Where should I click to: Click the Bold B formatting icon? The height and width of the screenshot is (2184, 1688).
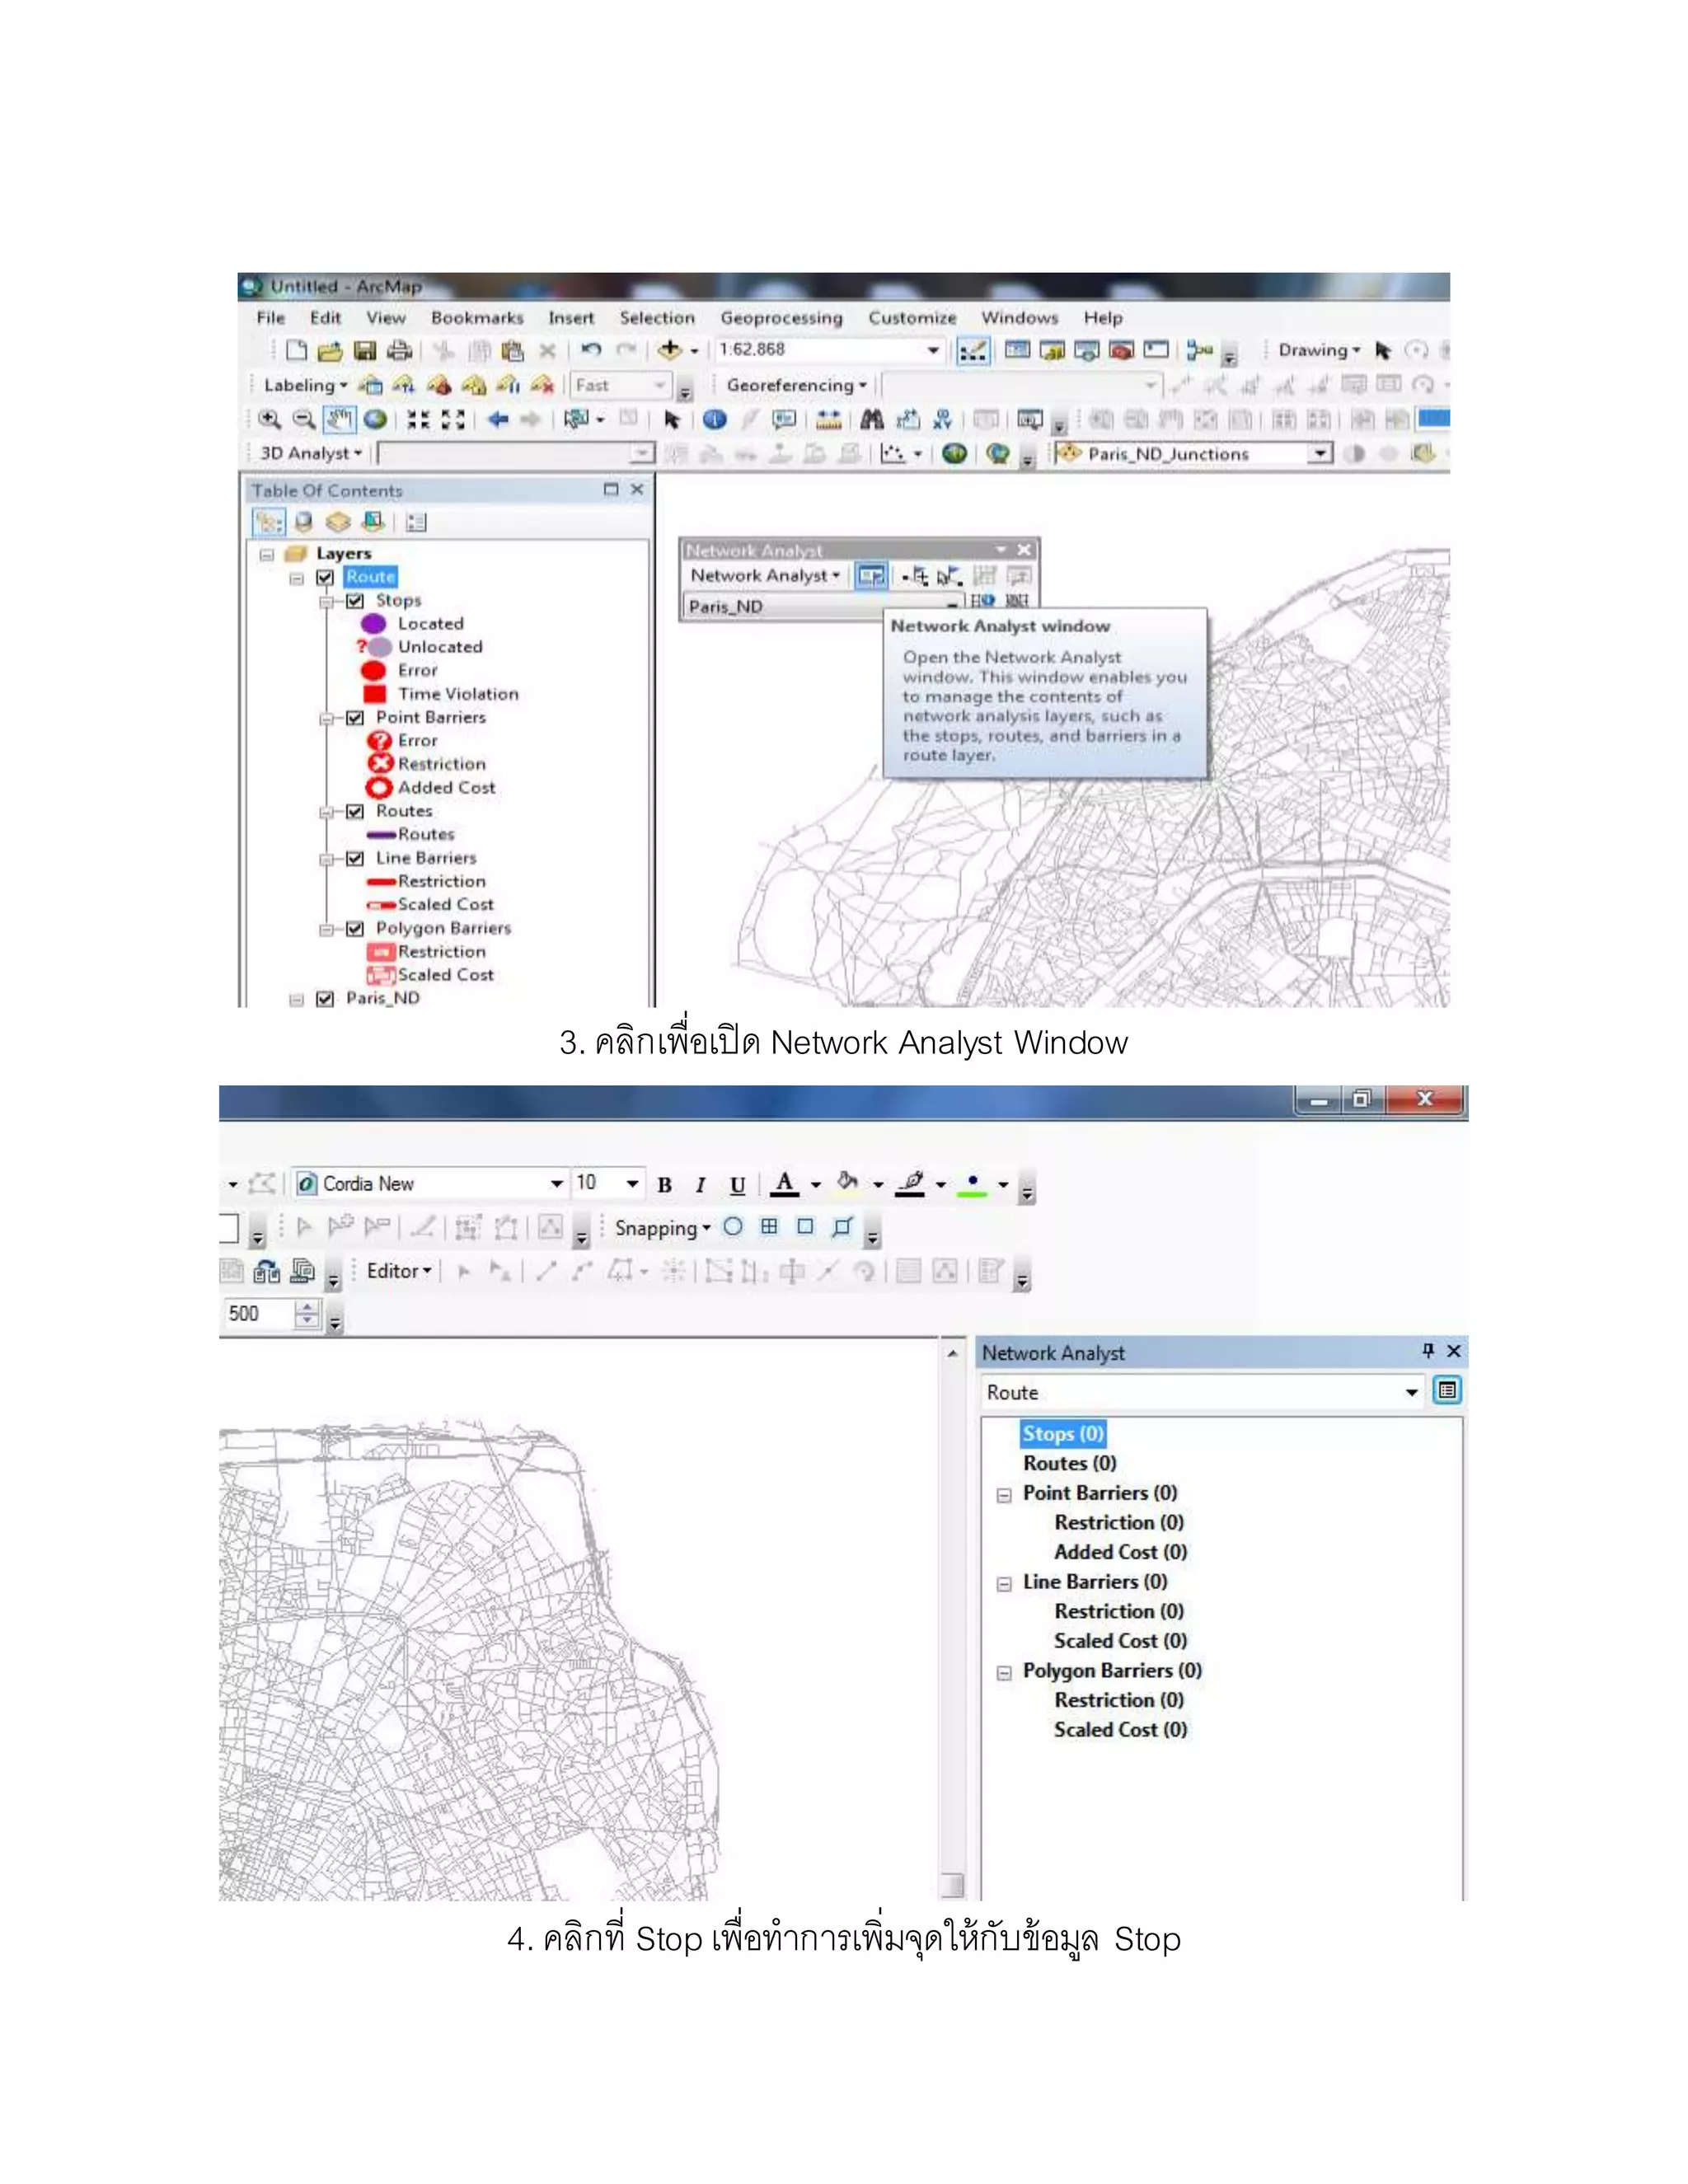[664, 1185]
